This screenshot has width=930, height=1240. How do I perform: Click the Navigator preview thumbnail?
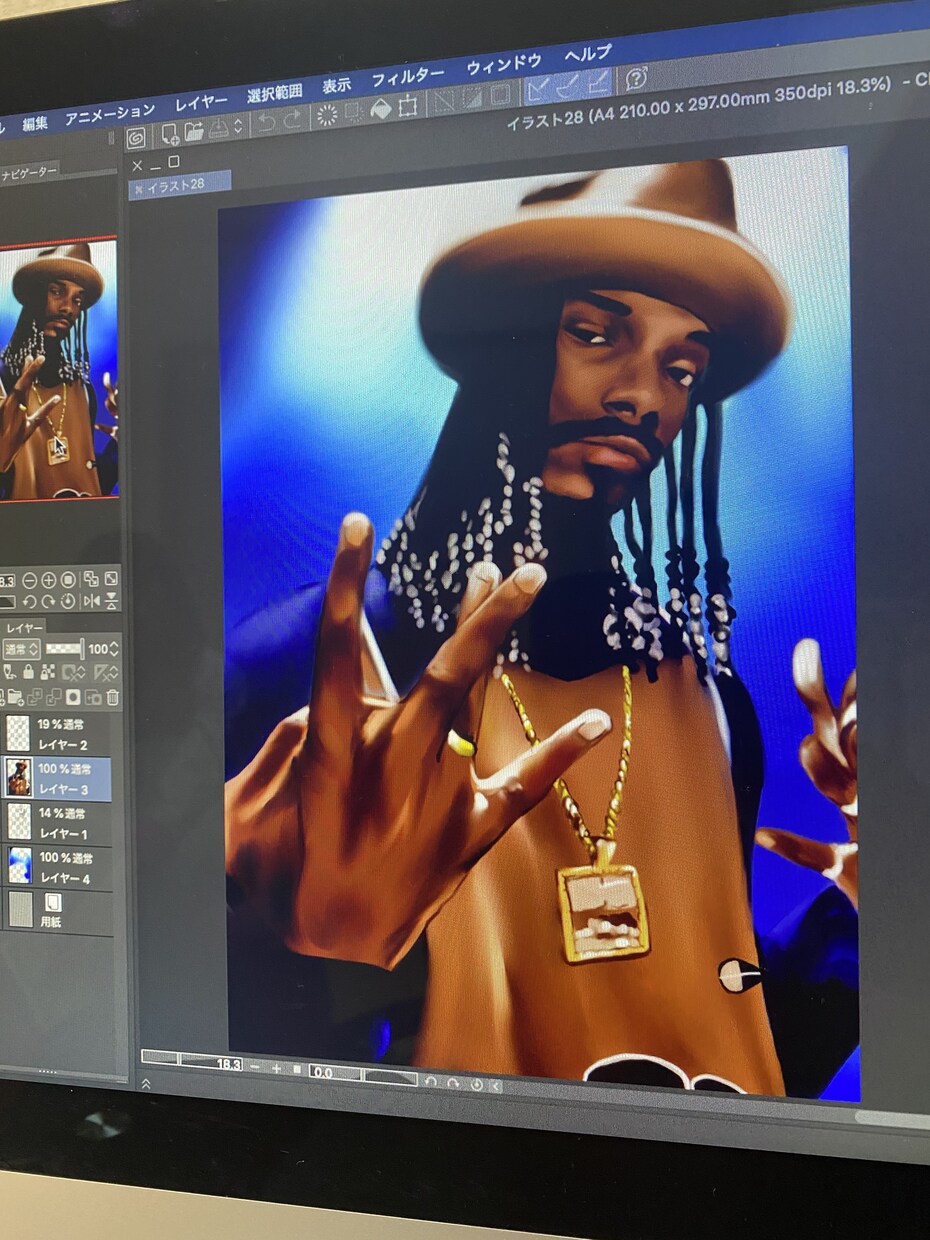pos(58,368)
